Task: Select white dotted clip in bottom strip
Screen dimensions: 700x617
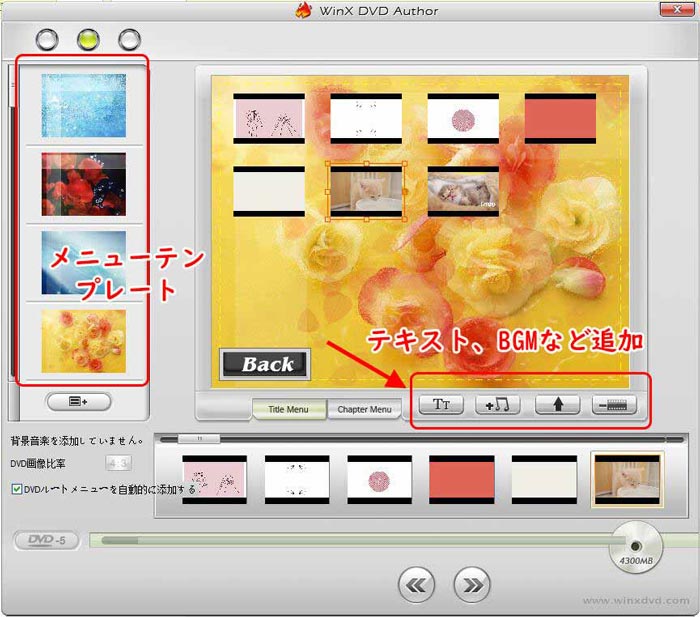Action: tap(297, 480)
